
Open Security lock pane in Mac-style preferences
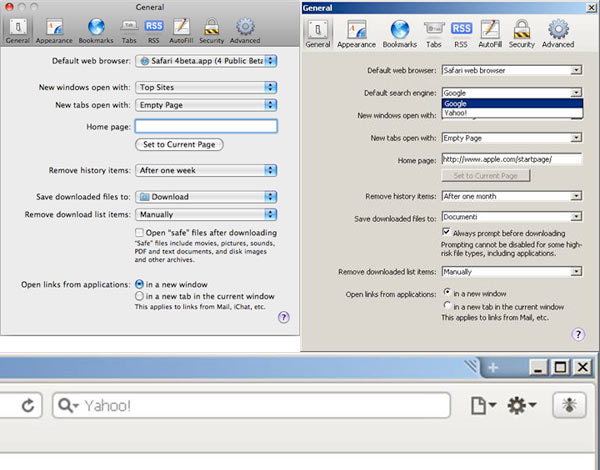click(213, 32)
